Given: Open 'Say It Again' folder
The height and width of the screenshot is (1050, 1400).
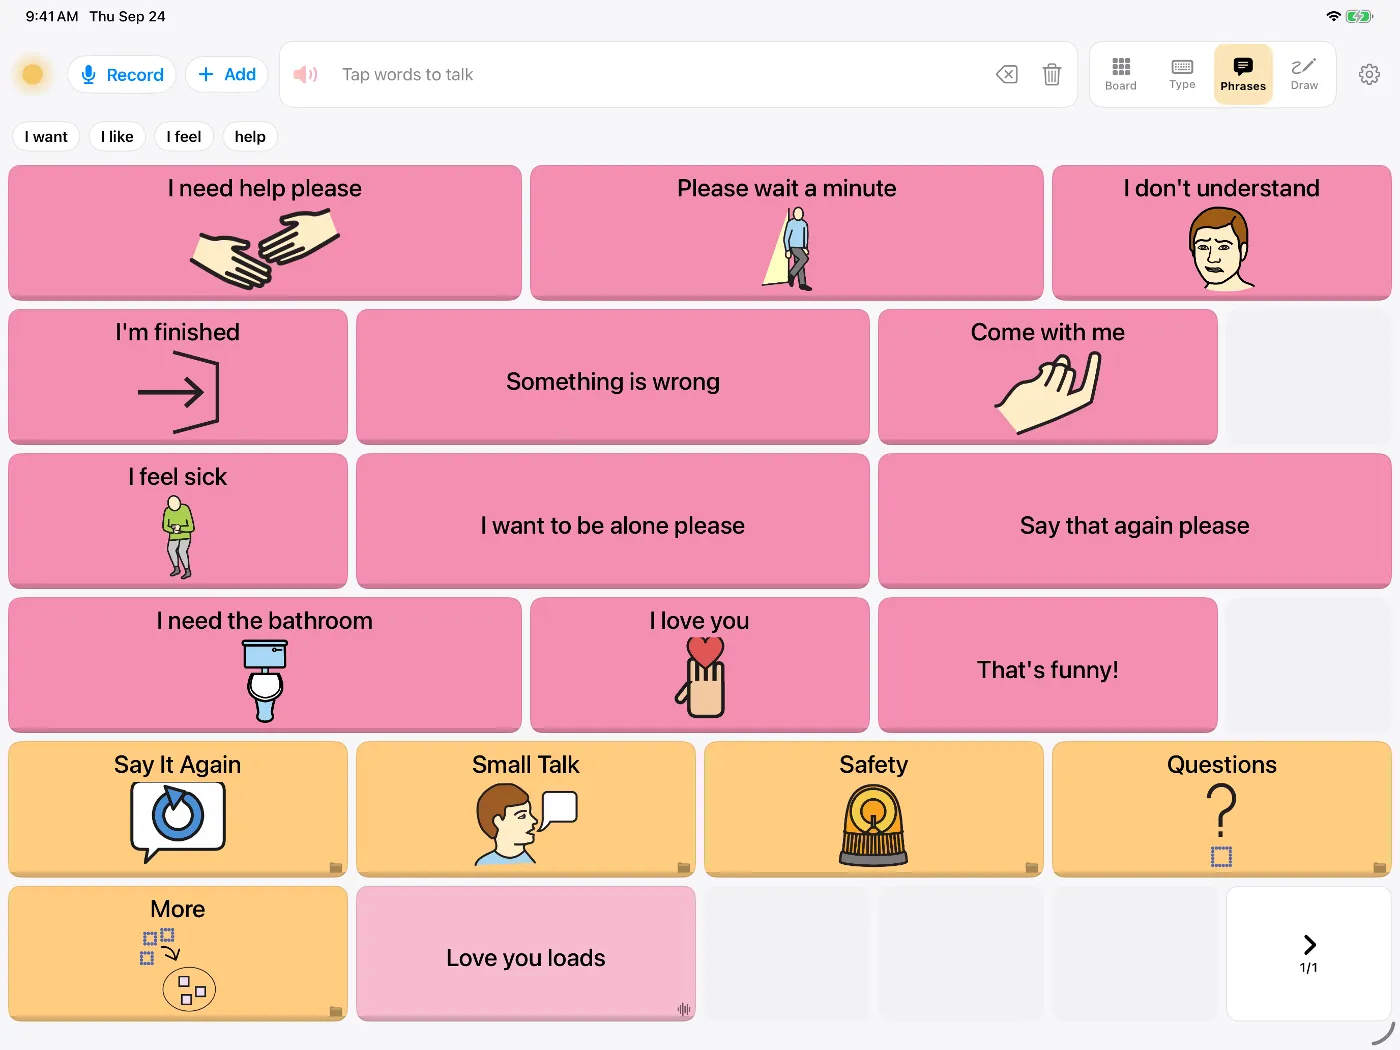Looking at the screenshot, I should coord(178,809).
